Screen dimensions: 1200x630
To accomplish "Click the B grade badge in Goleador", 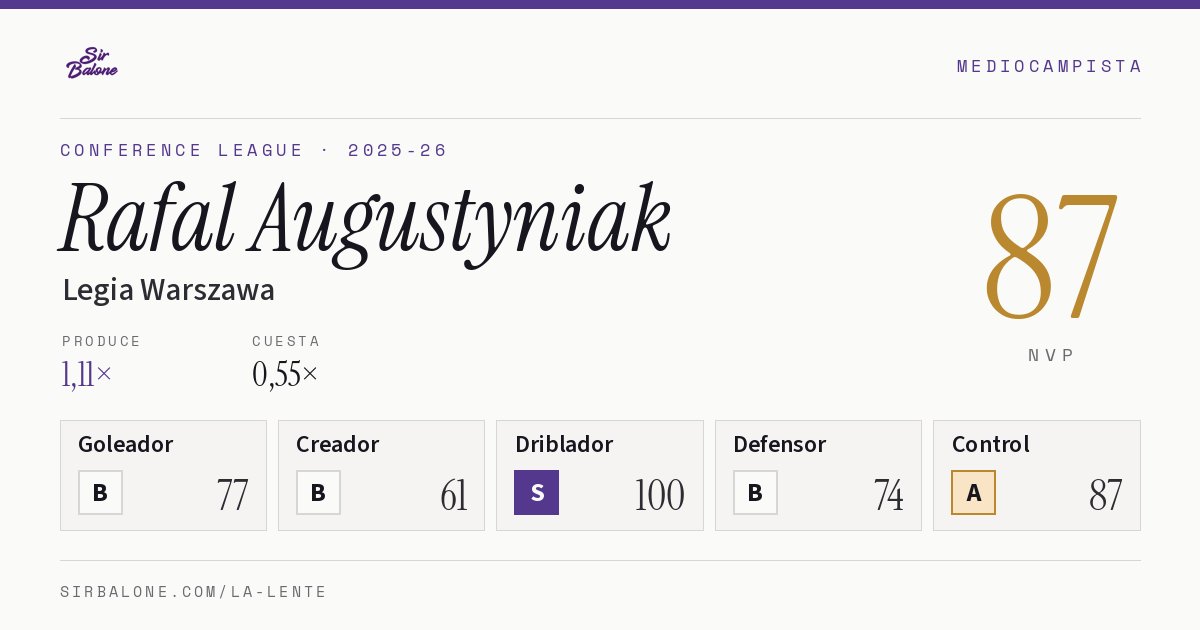I will coord(100,493).
